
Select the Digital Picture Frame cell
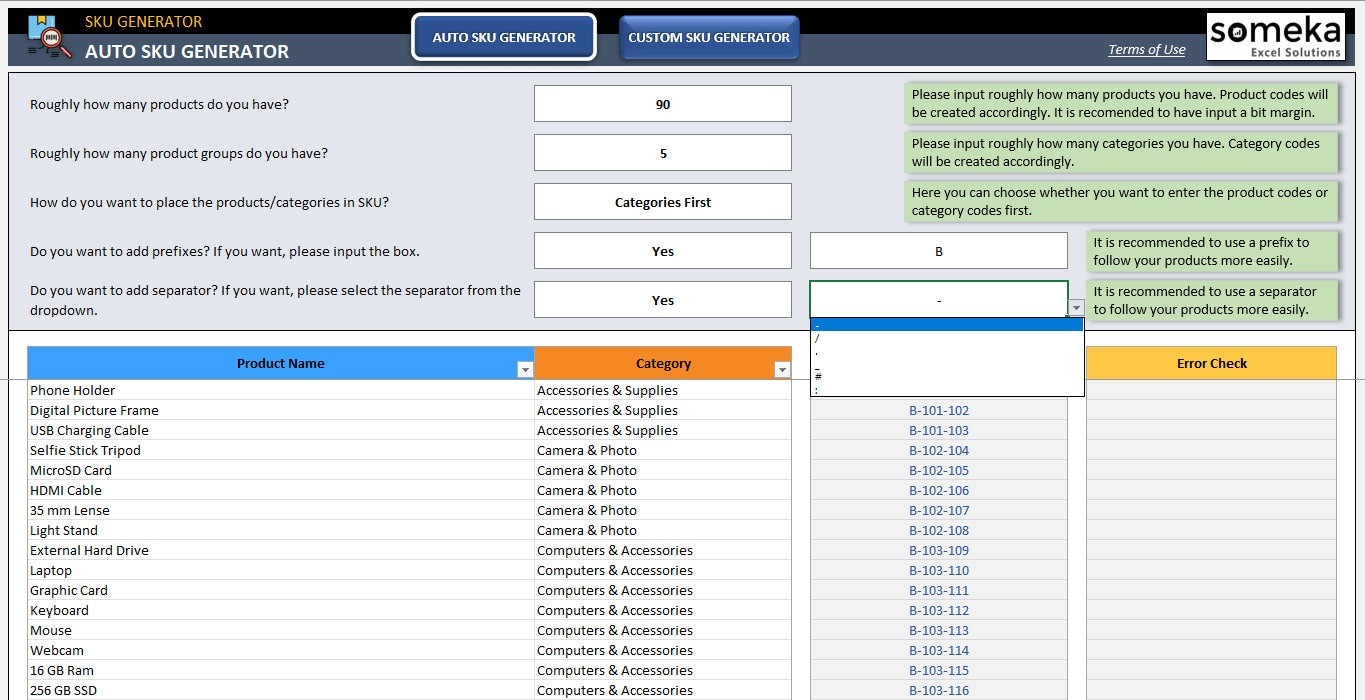click(281, 410)
